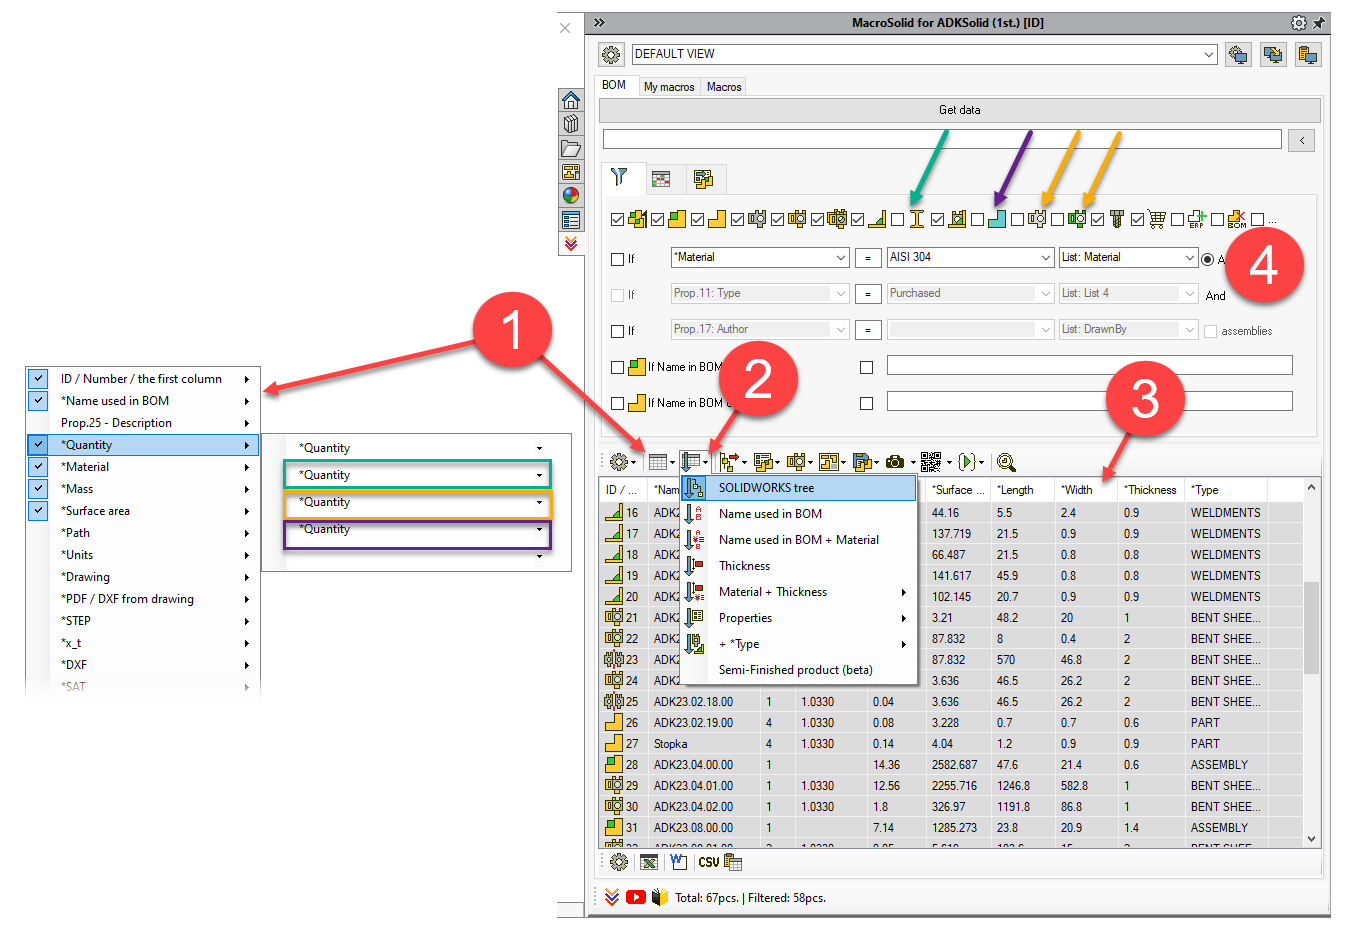1345x927 pixels.
Task: Click the Word export icon below the table
Action: tap(679, 862)
